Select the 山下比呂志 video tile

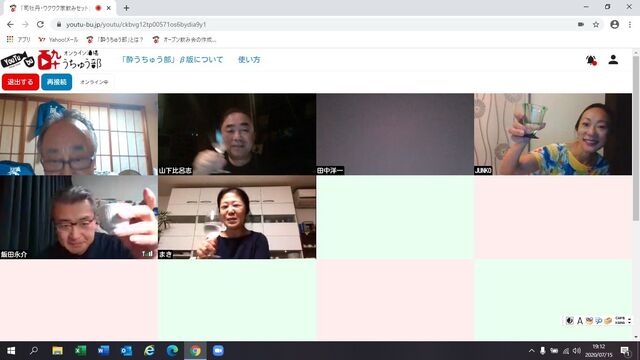pyautogui.click(x=237, y=134)
